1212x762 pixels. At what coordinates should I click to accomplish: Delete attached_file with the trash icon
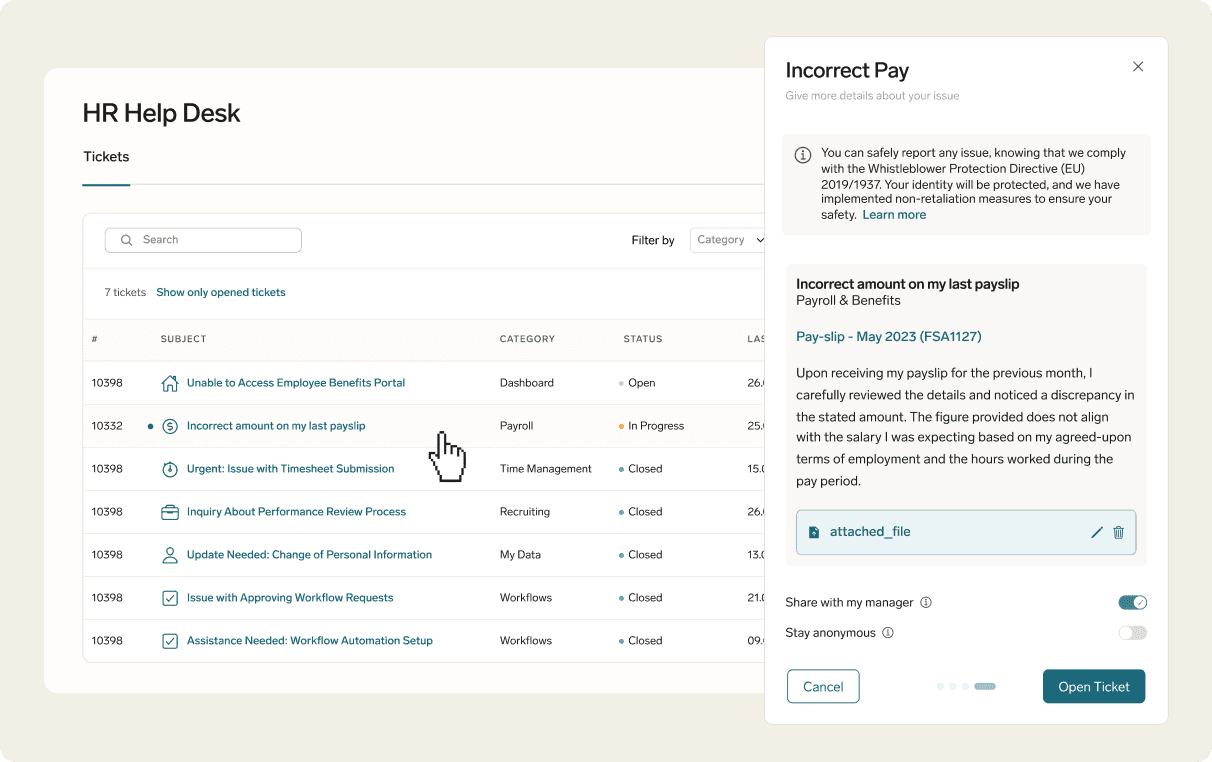[x=1119, y=532]
